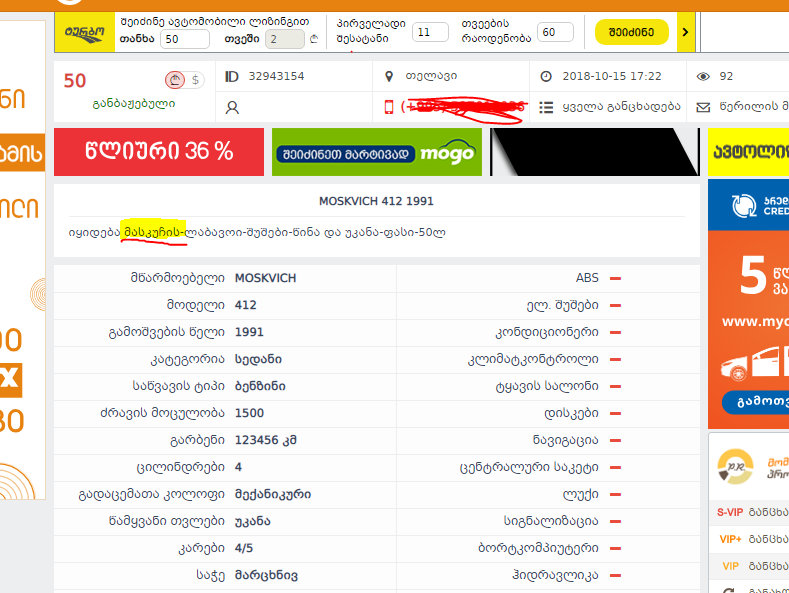789x593 pixels.
Task: Click the red mobile phone icon
Action: pos(388,107)
